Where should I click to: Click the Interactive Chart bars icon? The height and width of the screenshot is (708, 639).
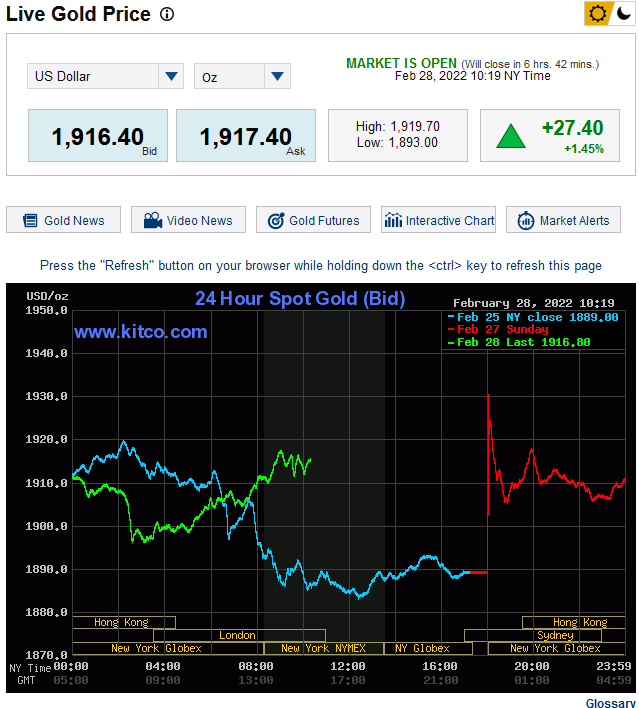[393, 220]
